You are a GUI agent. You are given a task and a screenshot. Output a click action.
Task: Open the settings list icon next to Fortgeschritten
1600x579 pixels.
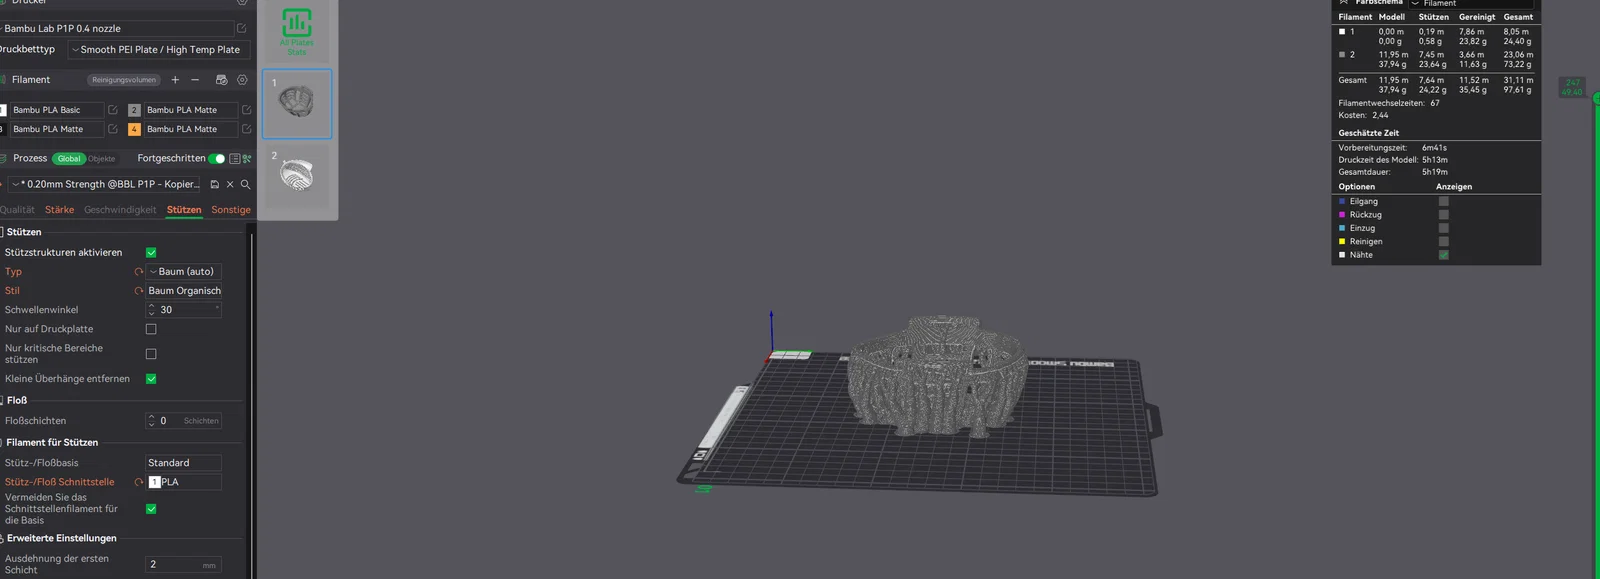(235, 158)
